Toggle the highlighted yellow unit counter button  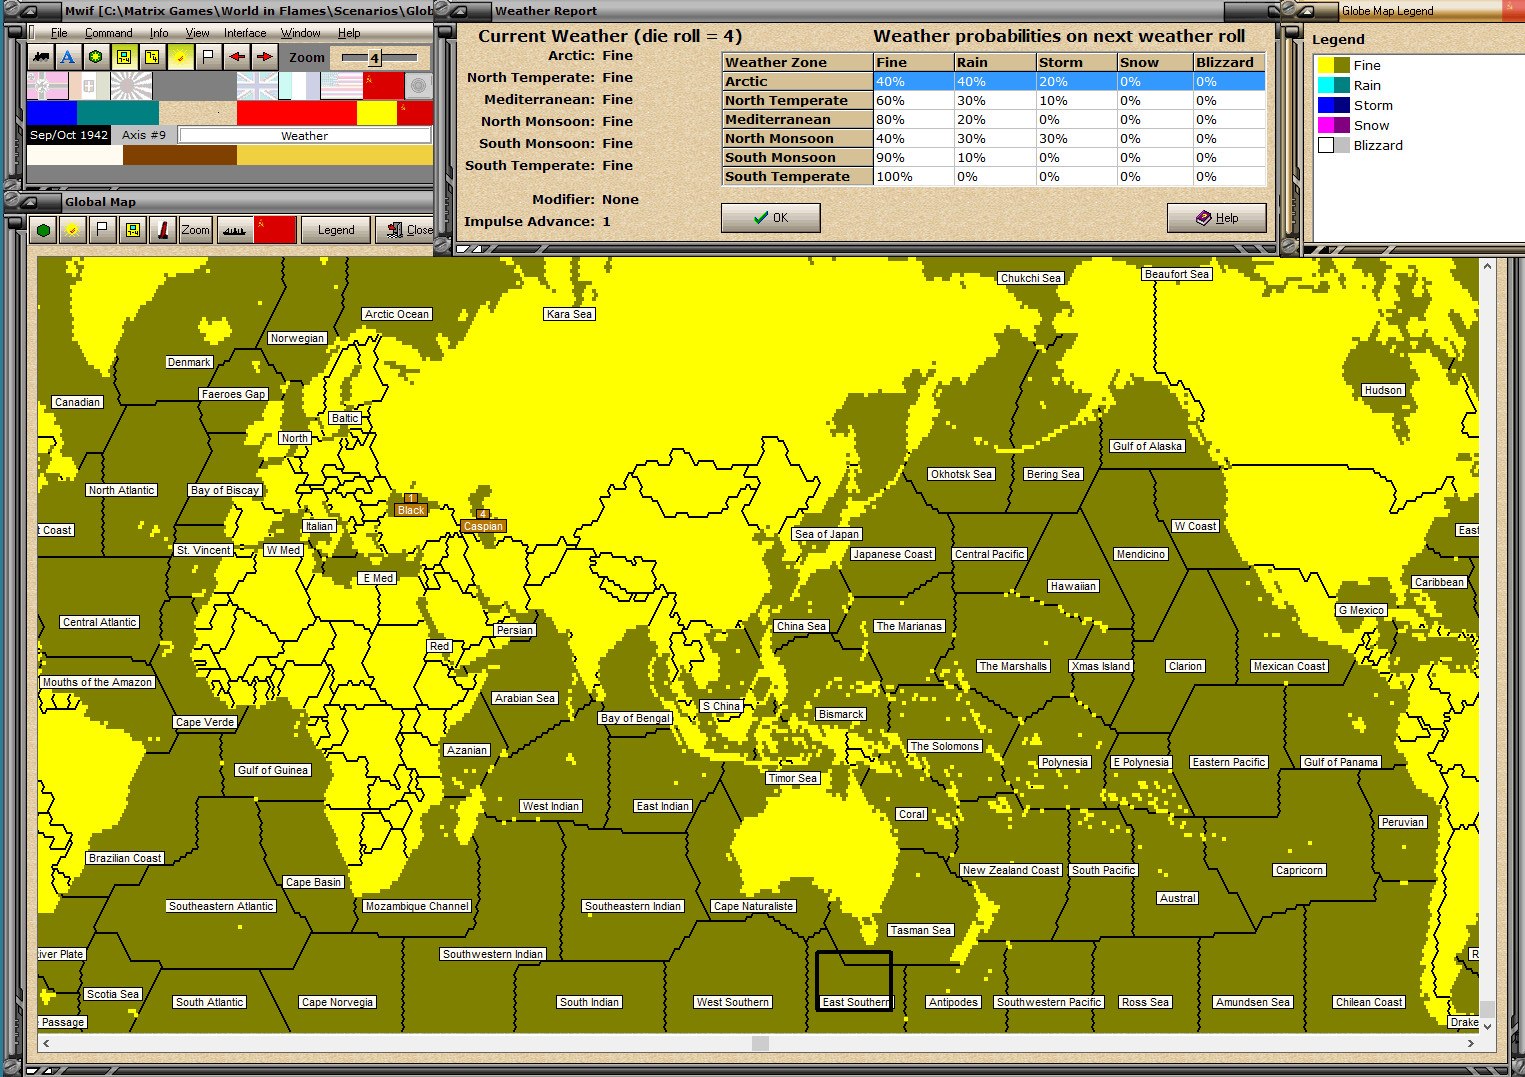123,57
